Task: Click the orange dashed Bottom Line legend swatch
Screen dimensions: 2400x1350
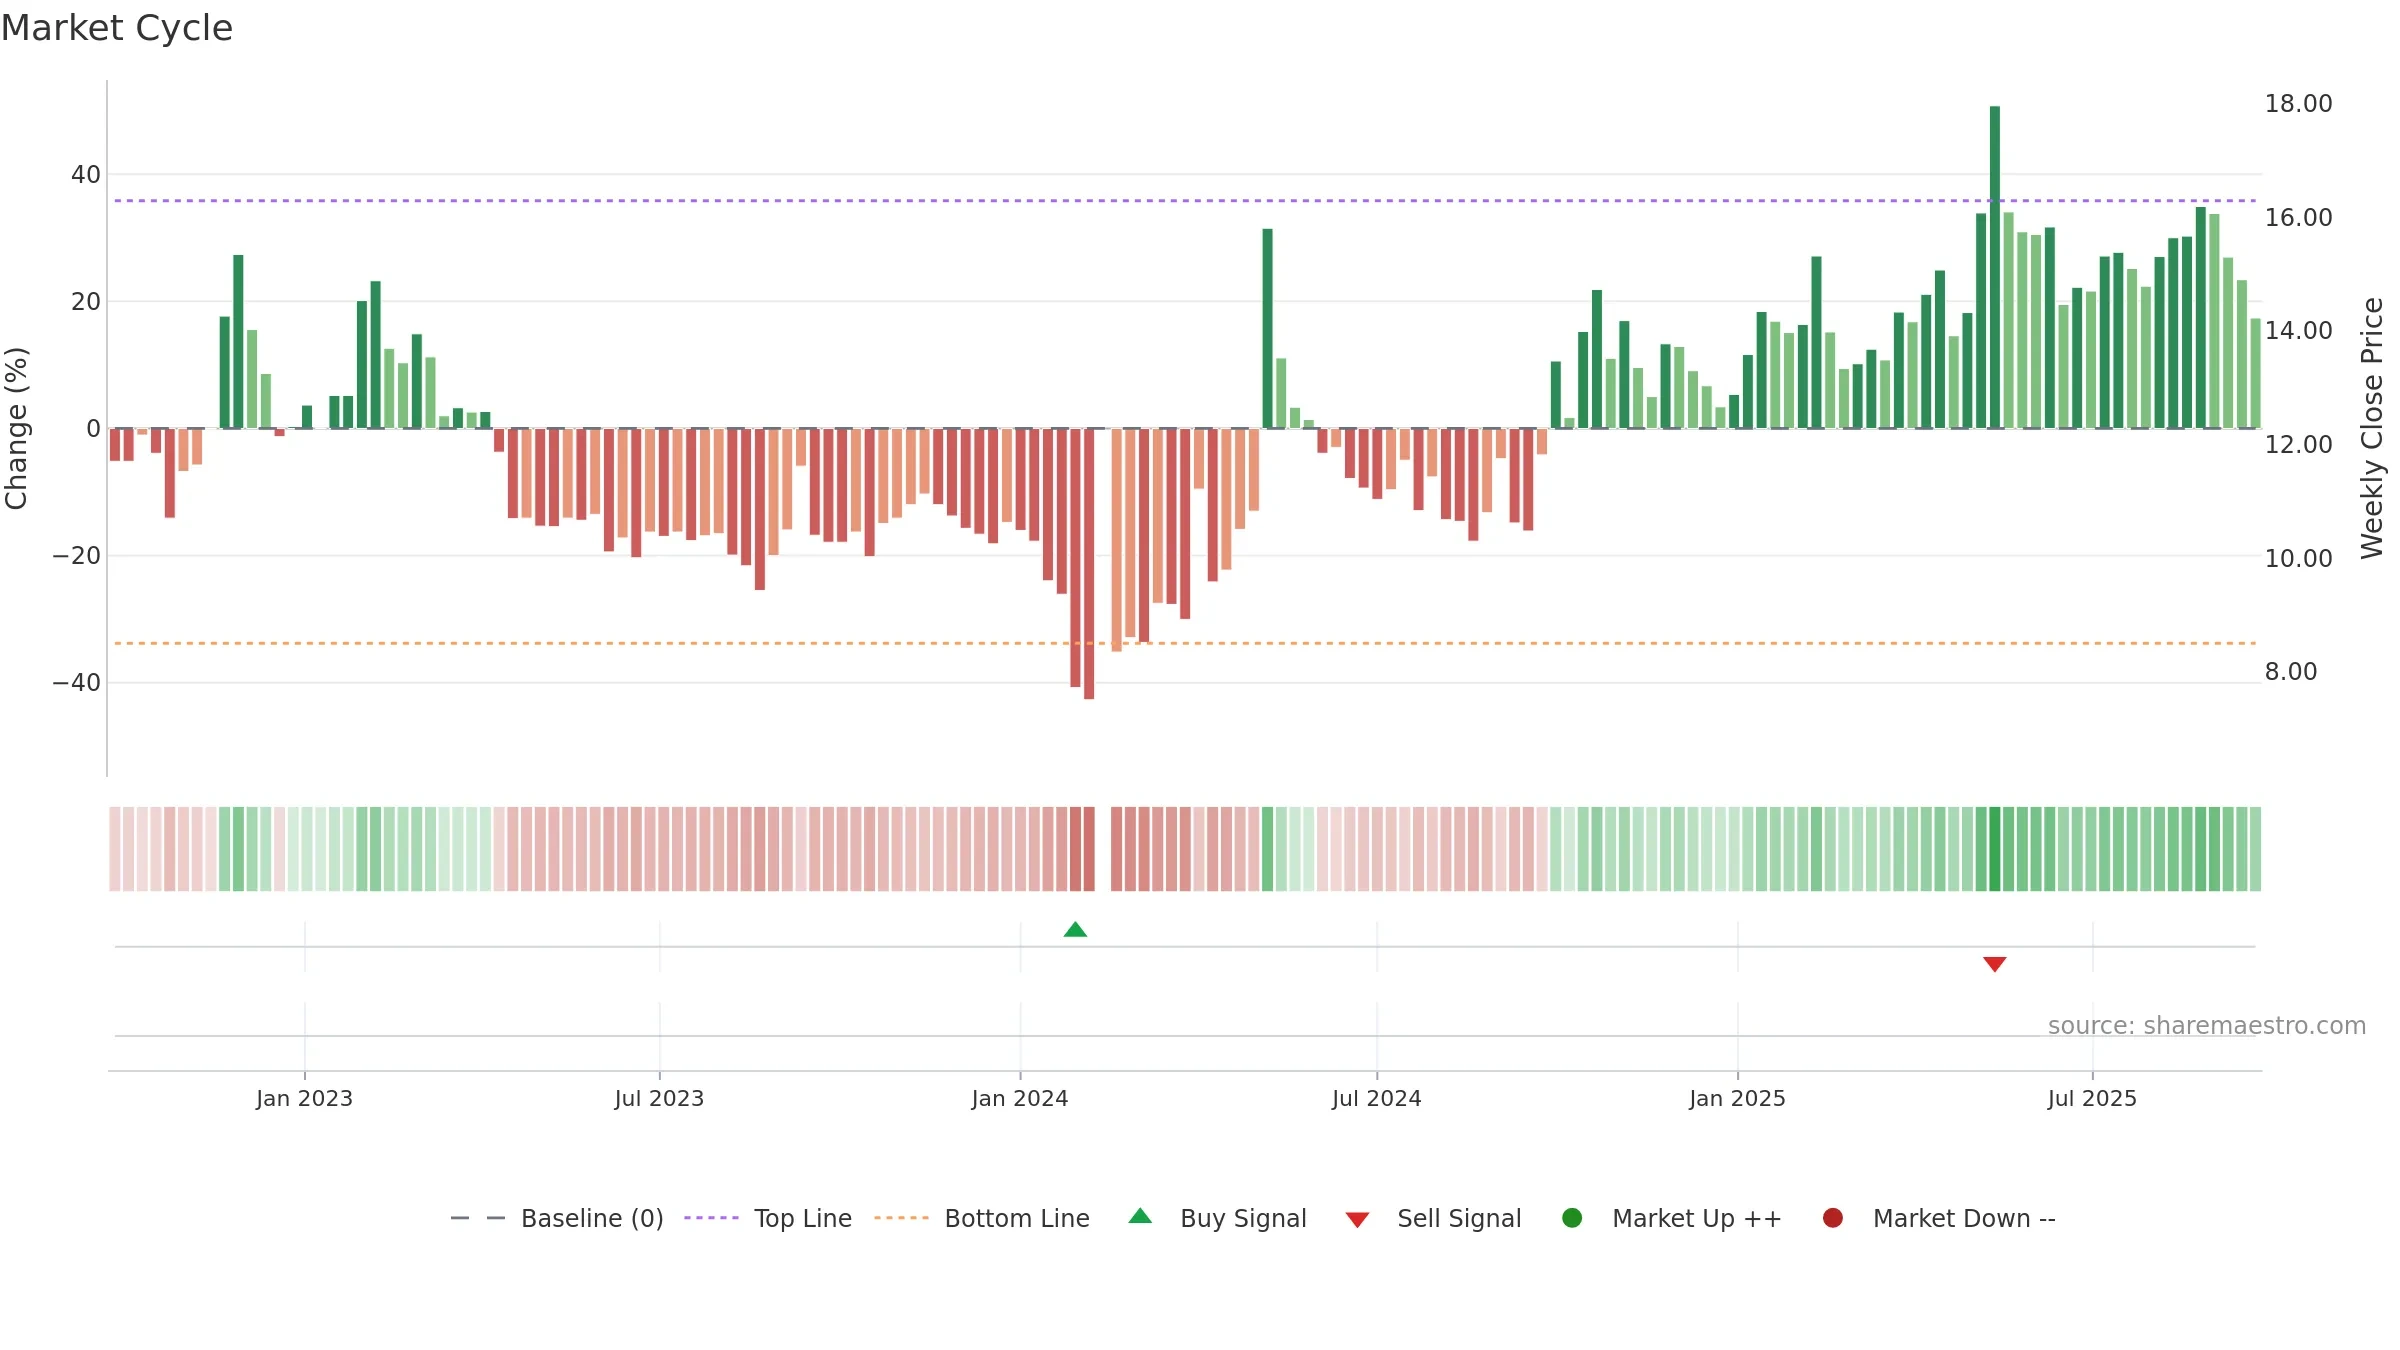Action: pyautogui.click(x=901, y=1218)
